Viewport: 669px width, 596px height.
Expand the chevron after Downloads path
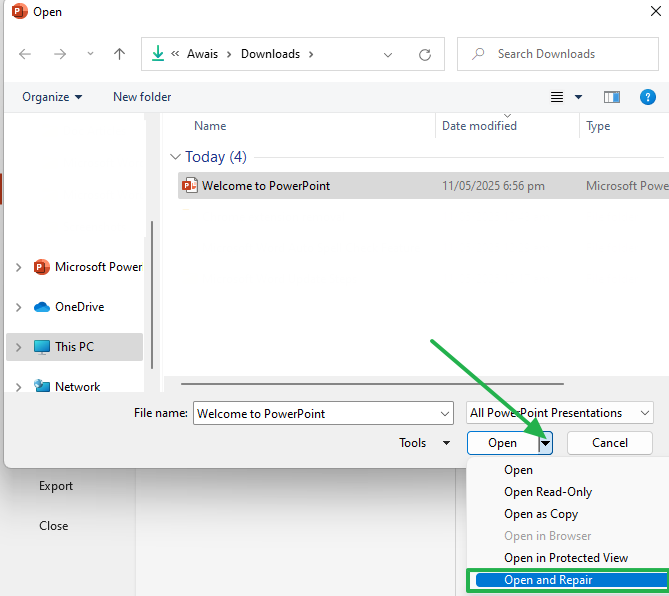coord(311,55)
